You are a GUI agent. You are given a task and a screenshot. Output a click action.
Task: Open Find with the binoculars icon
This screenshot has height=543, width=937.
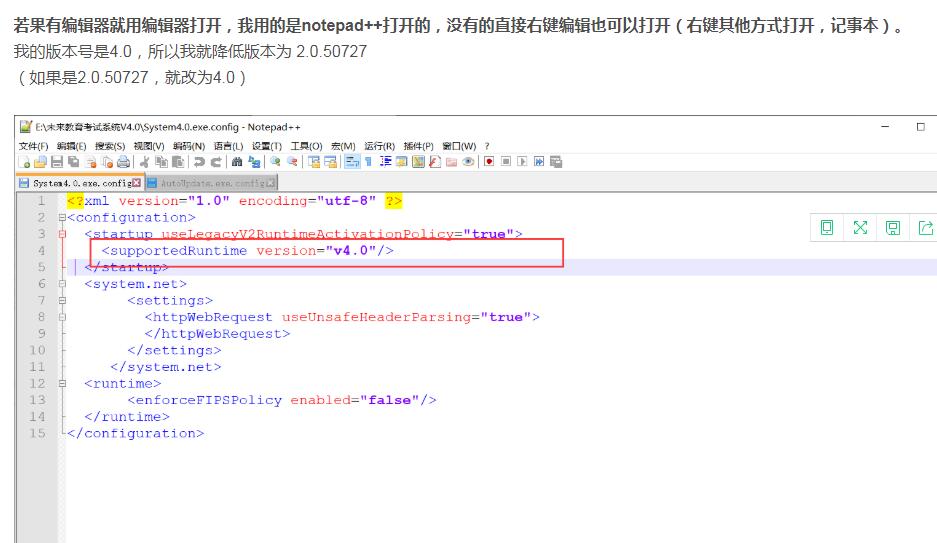[x=237, y=162]
